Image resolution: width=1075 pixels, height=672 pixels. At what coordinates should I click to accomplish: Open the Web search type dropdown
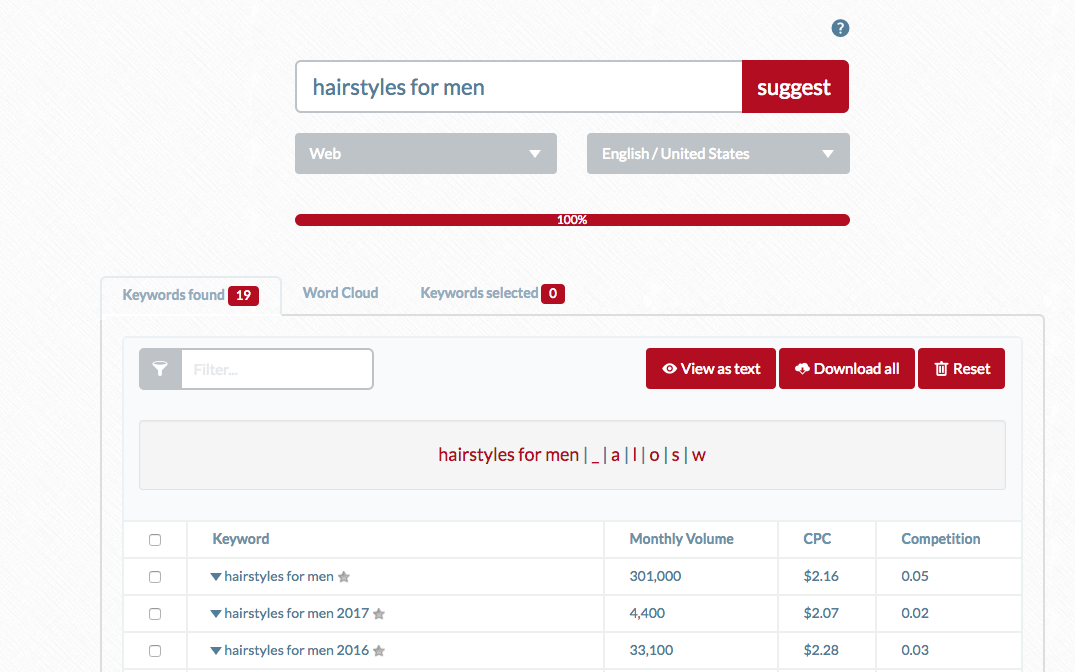pyautogui.click(x=425, y=154)
